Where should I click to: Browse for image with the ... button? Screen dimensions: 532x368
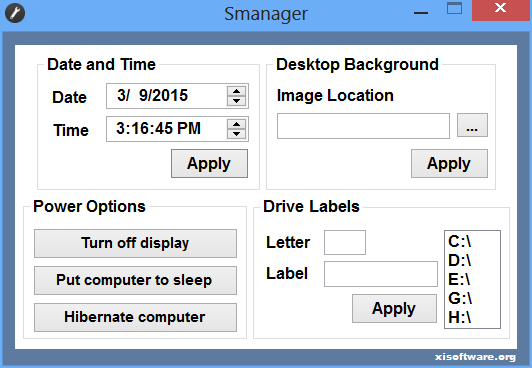(x=472, y=125)
